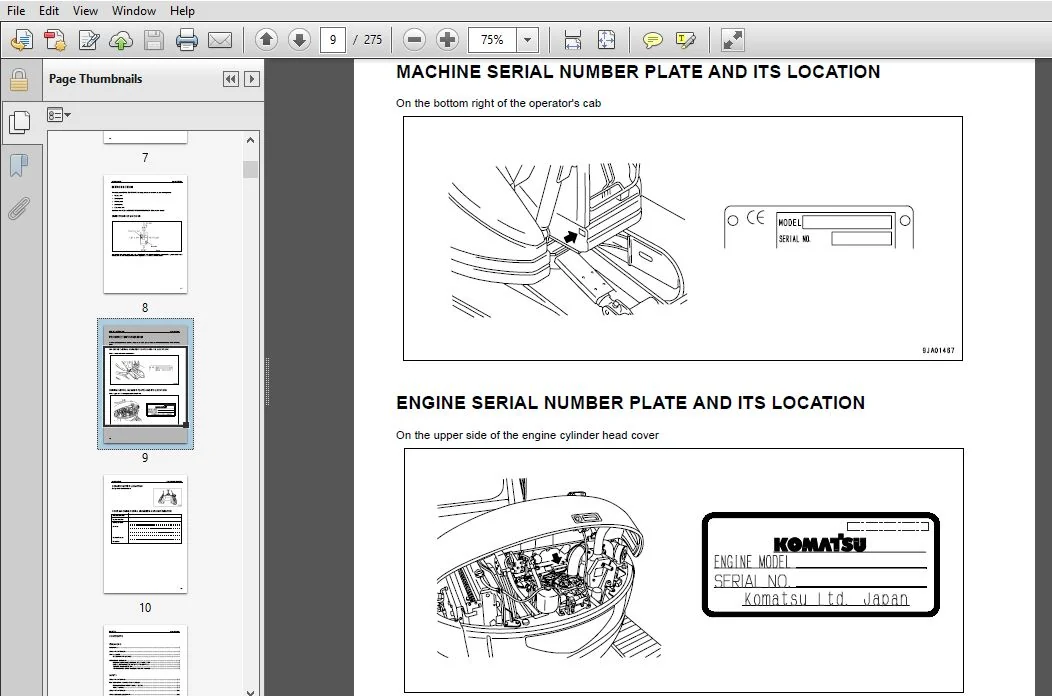Select the highlight text tool
Screen dimensions: 1052x696
pyautogui.click(x=686, y=40)
